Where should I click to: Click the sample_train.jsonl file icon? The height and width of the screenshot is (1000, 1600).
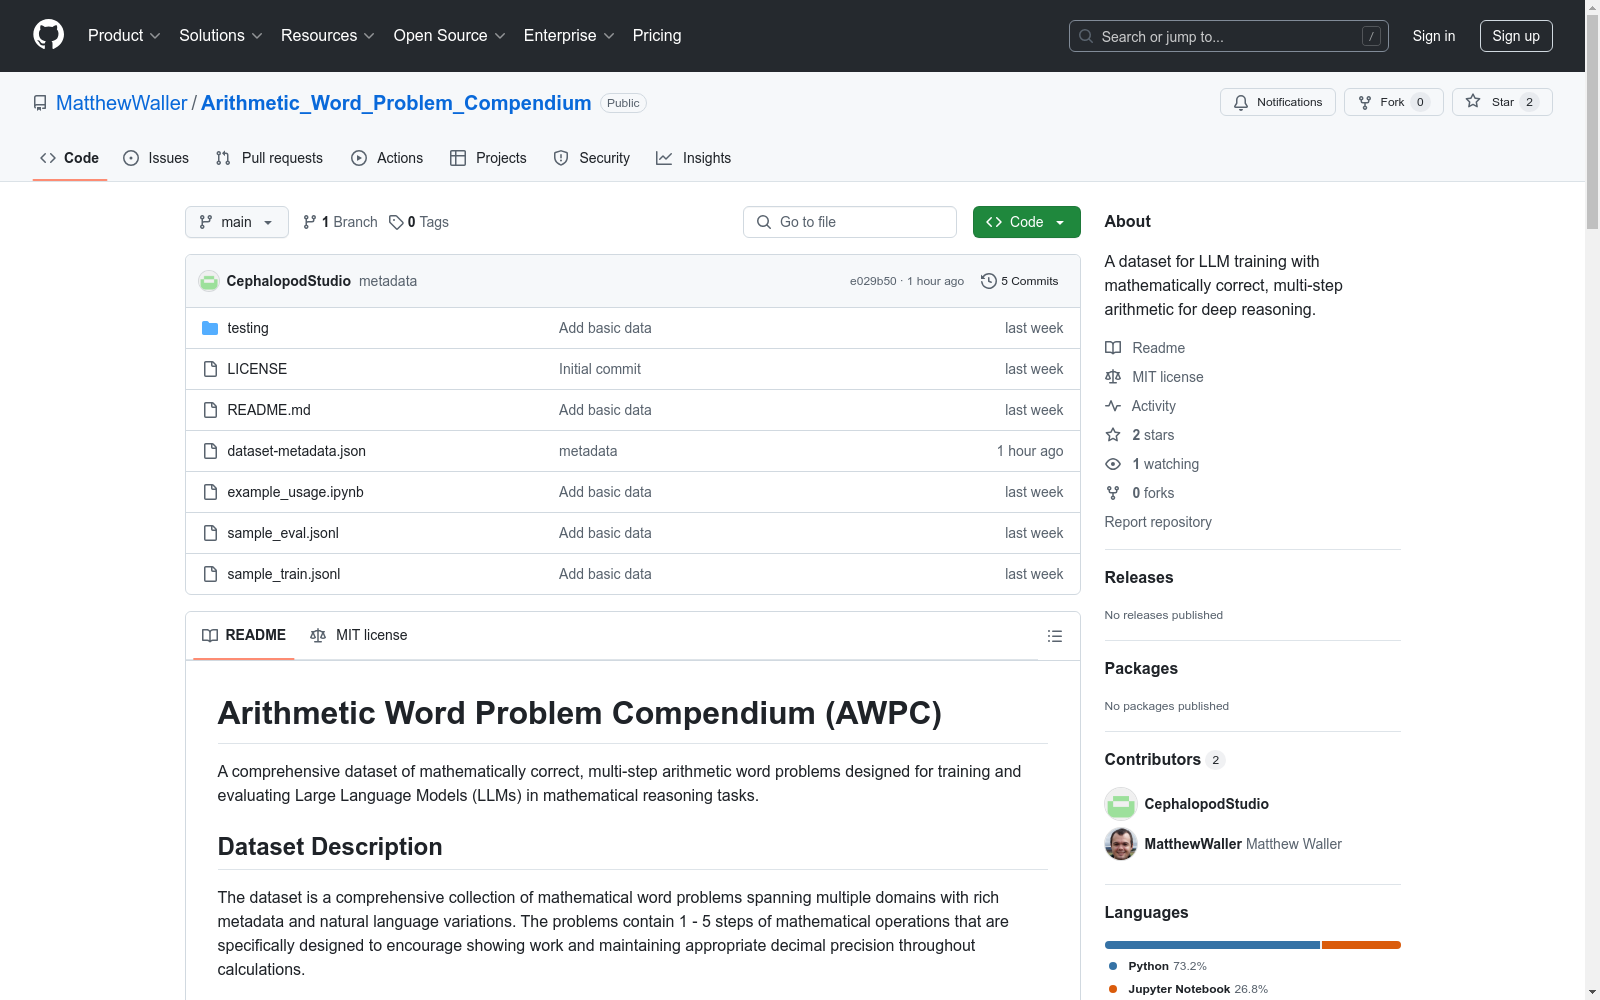click(210, 574)
